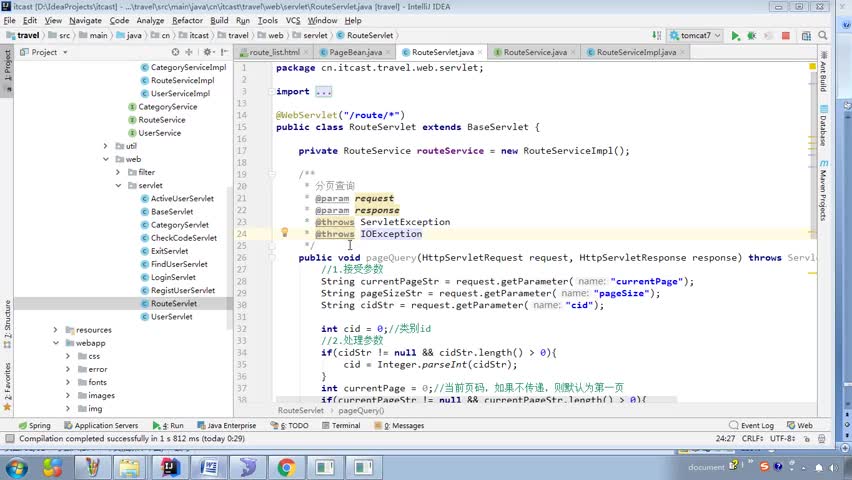Switch to the RouteServiceImpl.java tab
The image size is (852, 480).
(636, 52)
